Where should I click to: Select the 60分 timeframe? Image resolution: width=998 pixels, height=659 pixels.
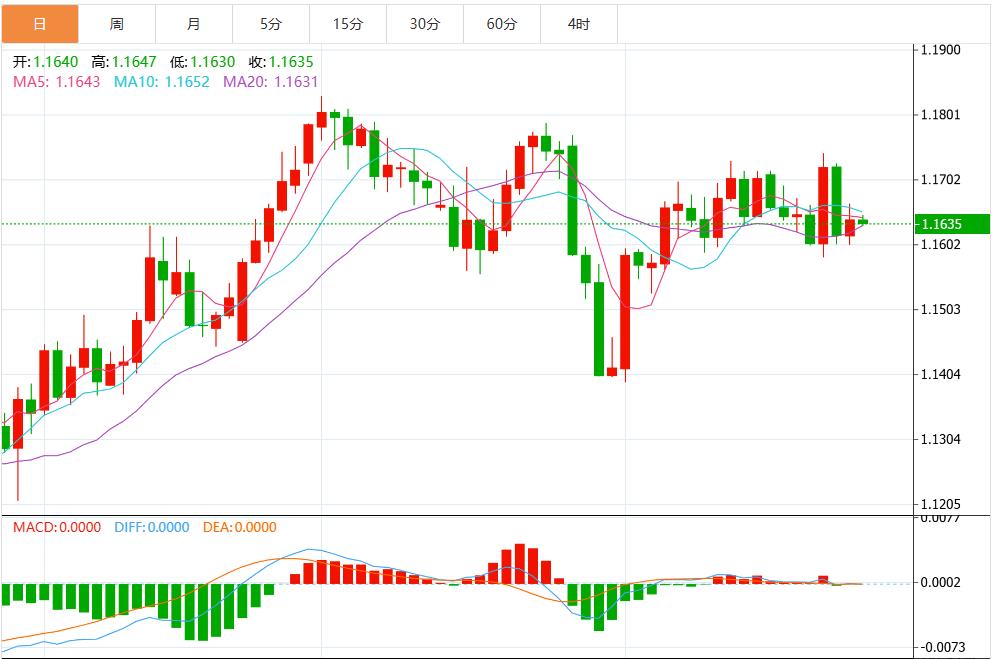(x=500, y=20)
